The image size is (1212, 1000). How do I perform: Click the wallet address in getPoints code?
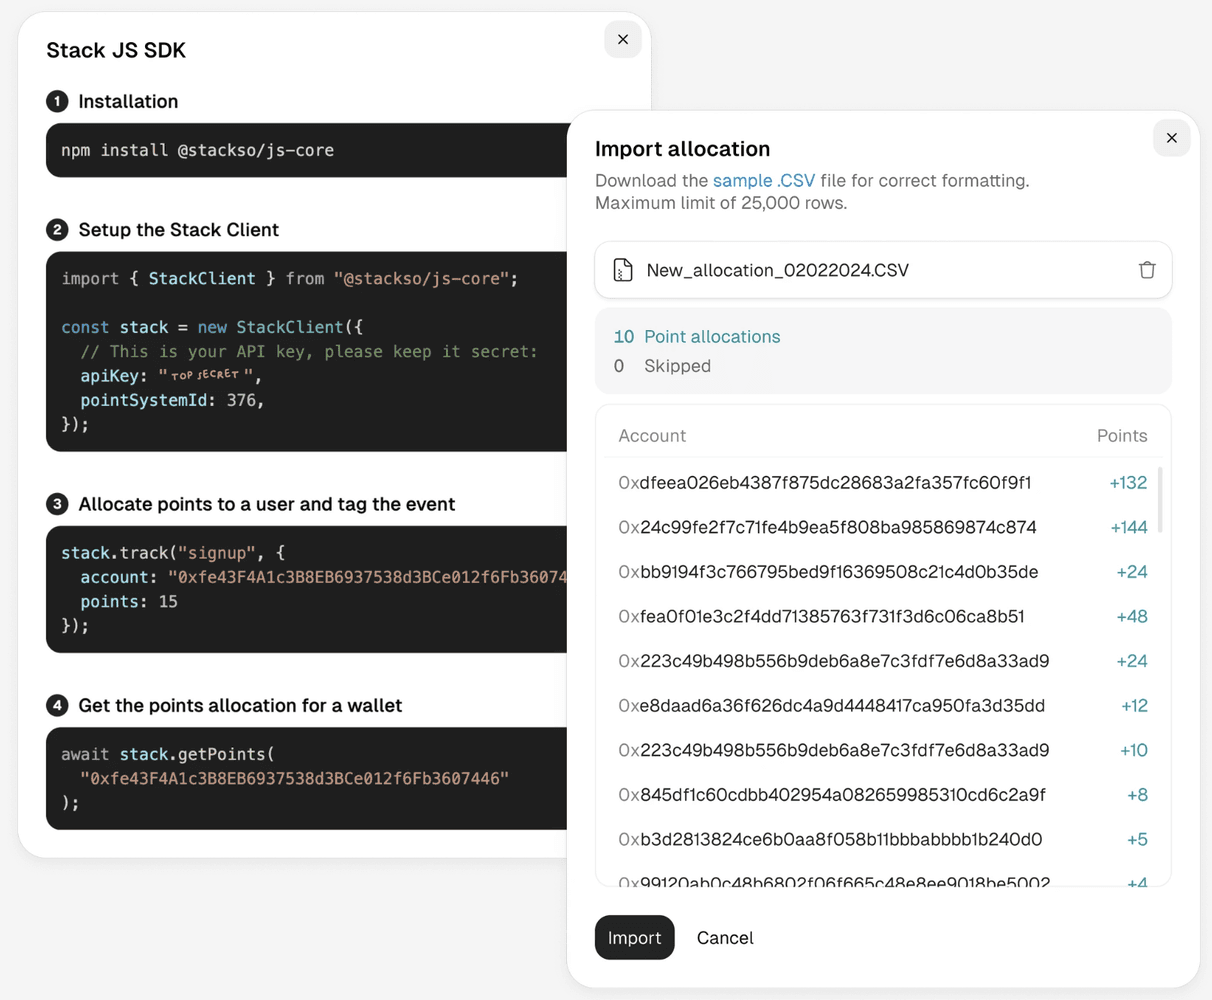pyautogui.click(x=294, y=779)
